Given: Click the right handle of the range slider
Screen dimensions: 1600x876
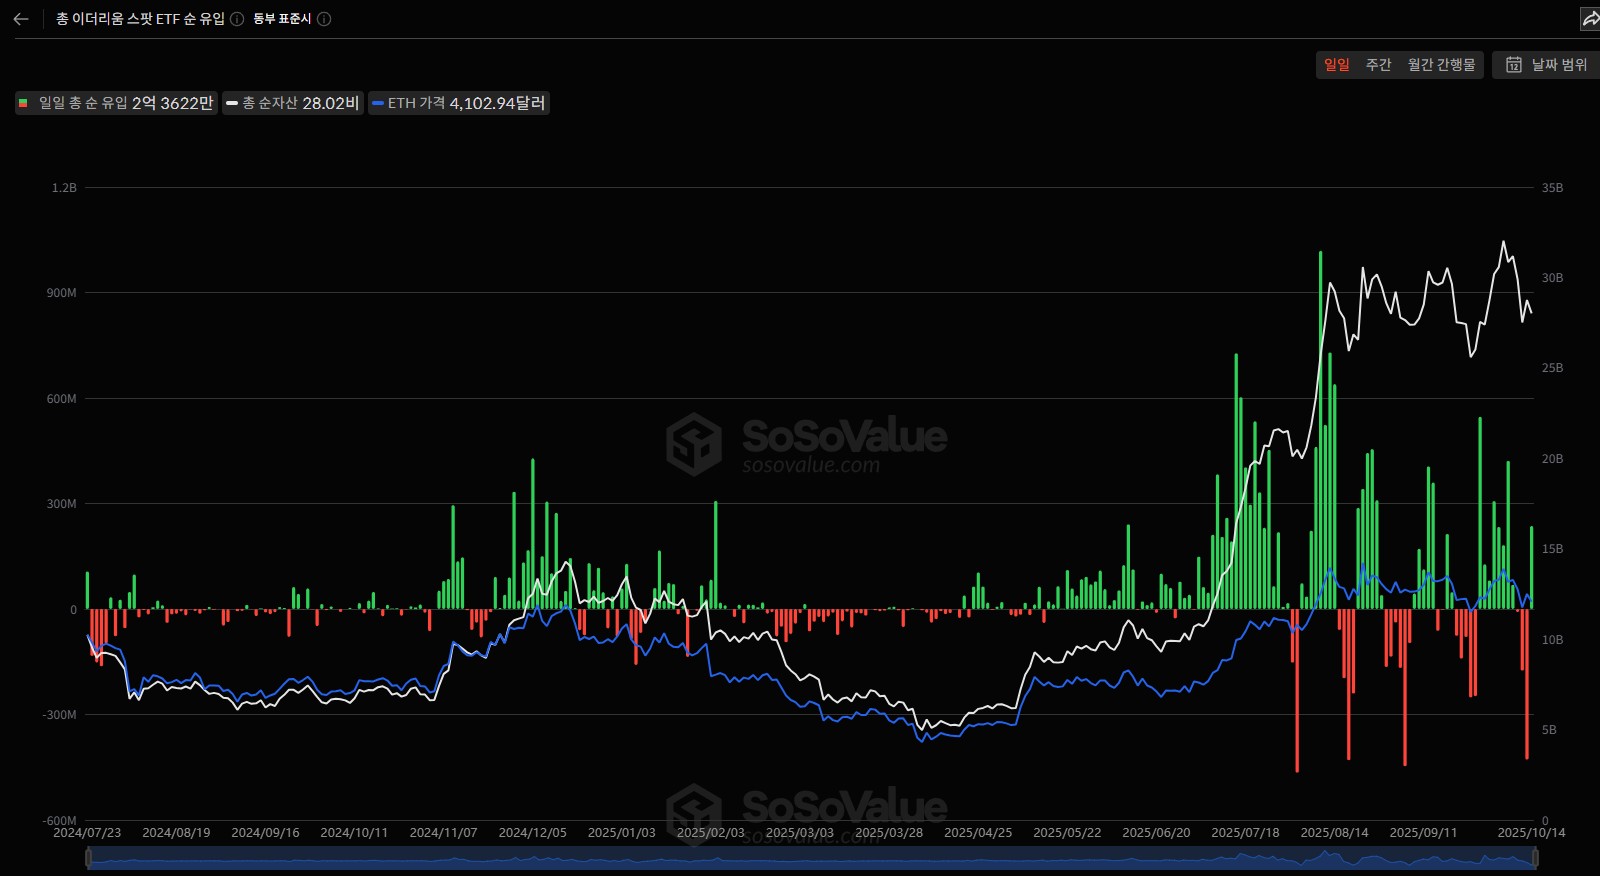Looking at the screenshot, I should click(x=1535, y=858).
